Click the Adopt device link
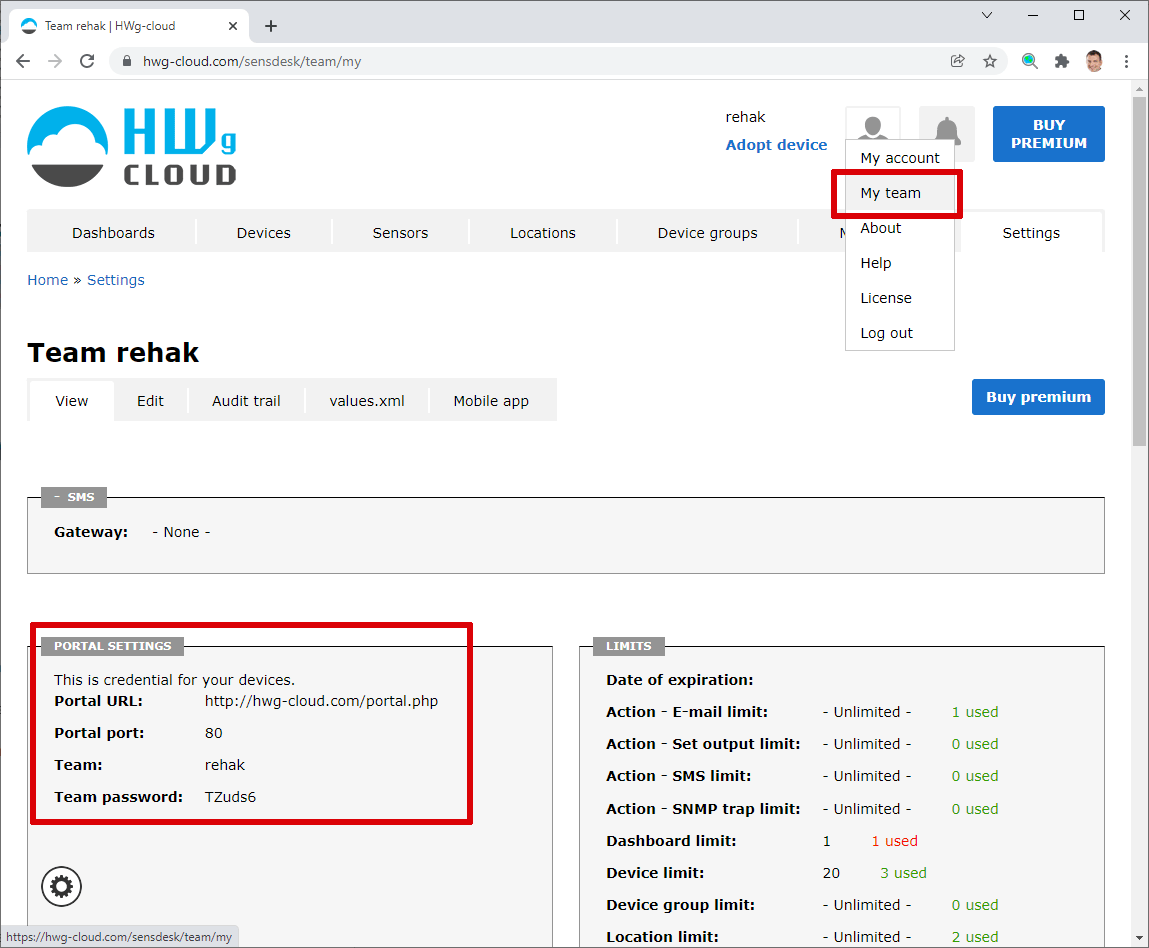The image size is (1149, 948). tap(776, 145)
